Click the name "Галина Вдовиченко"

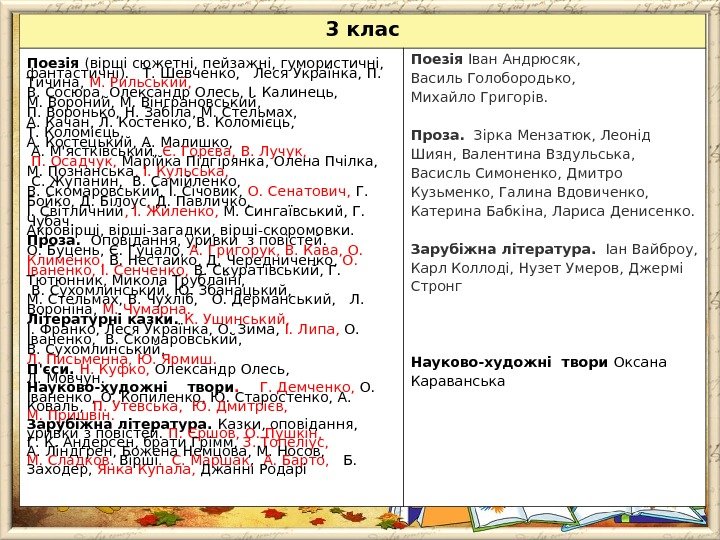coord(573,192)
